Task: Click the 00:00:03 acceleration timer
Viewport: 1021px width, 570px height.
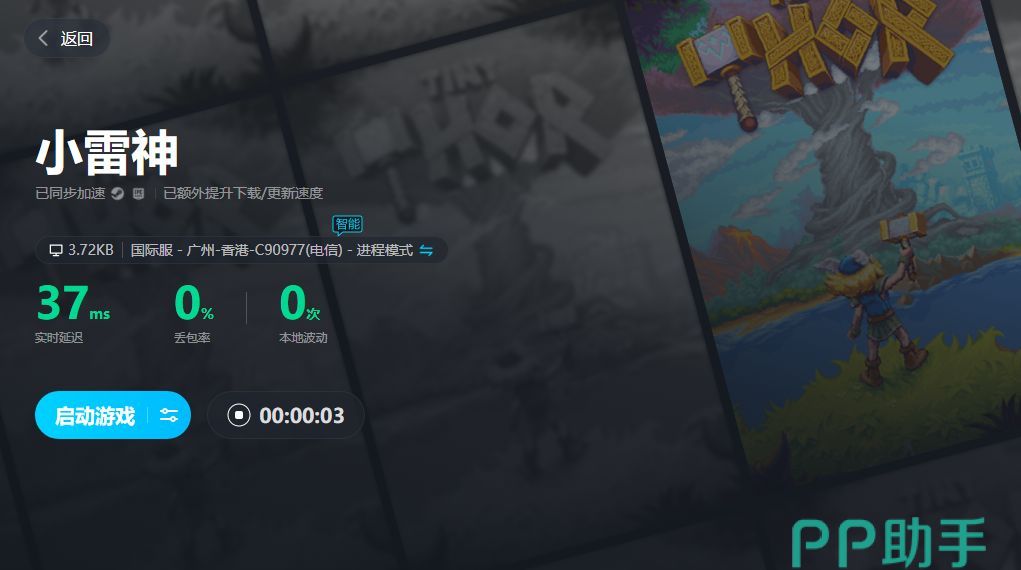Action: pyautogui.click(x=301, y=416)
